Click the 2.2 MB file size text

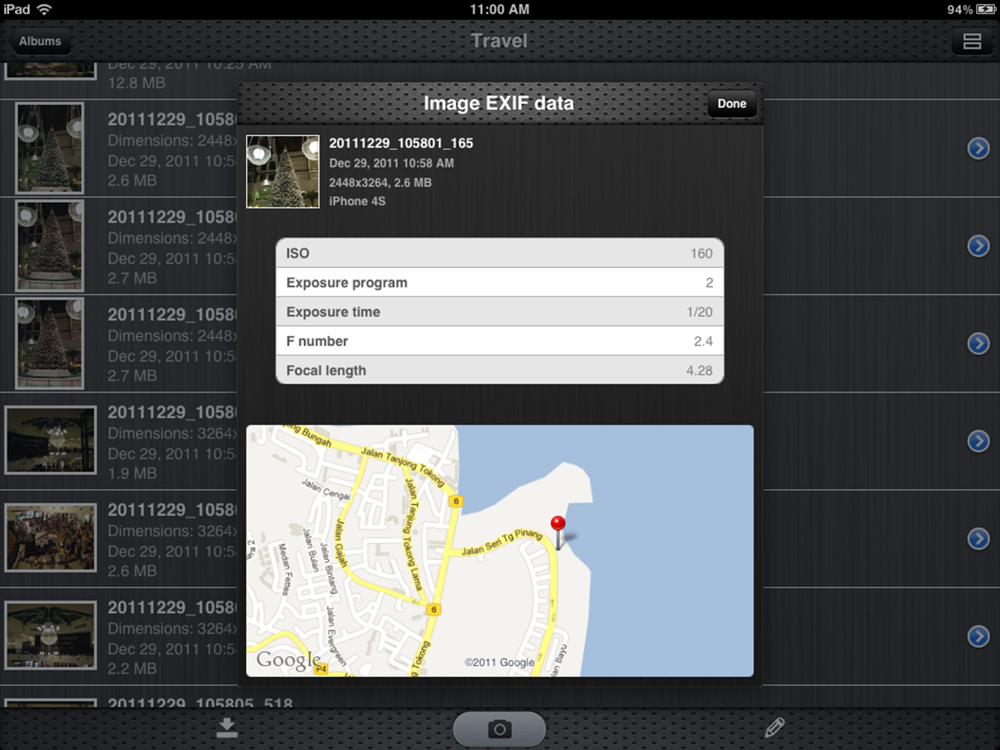click(132, 668)
